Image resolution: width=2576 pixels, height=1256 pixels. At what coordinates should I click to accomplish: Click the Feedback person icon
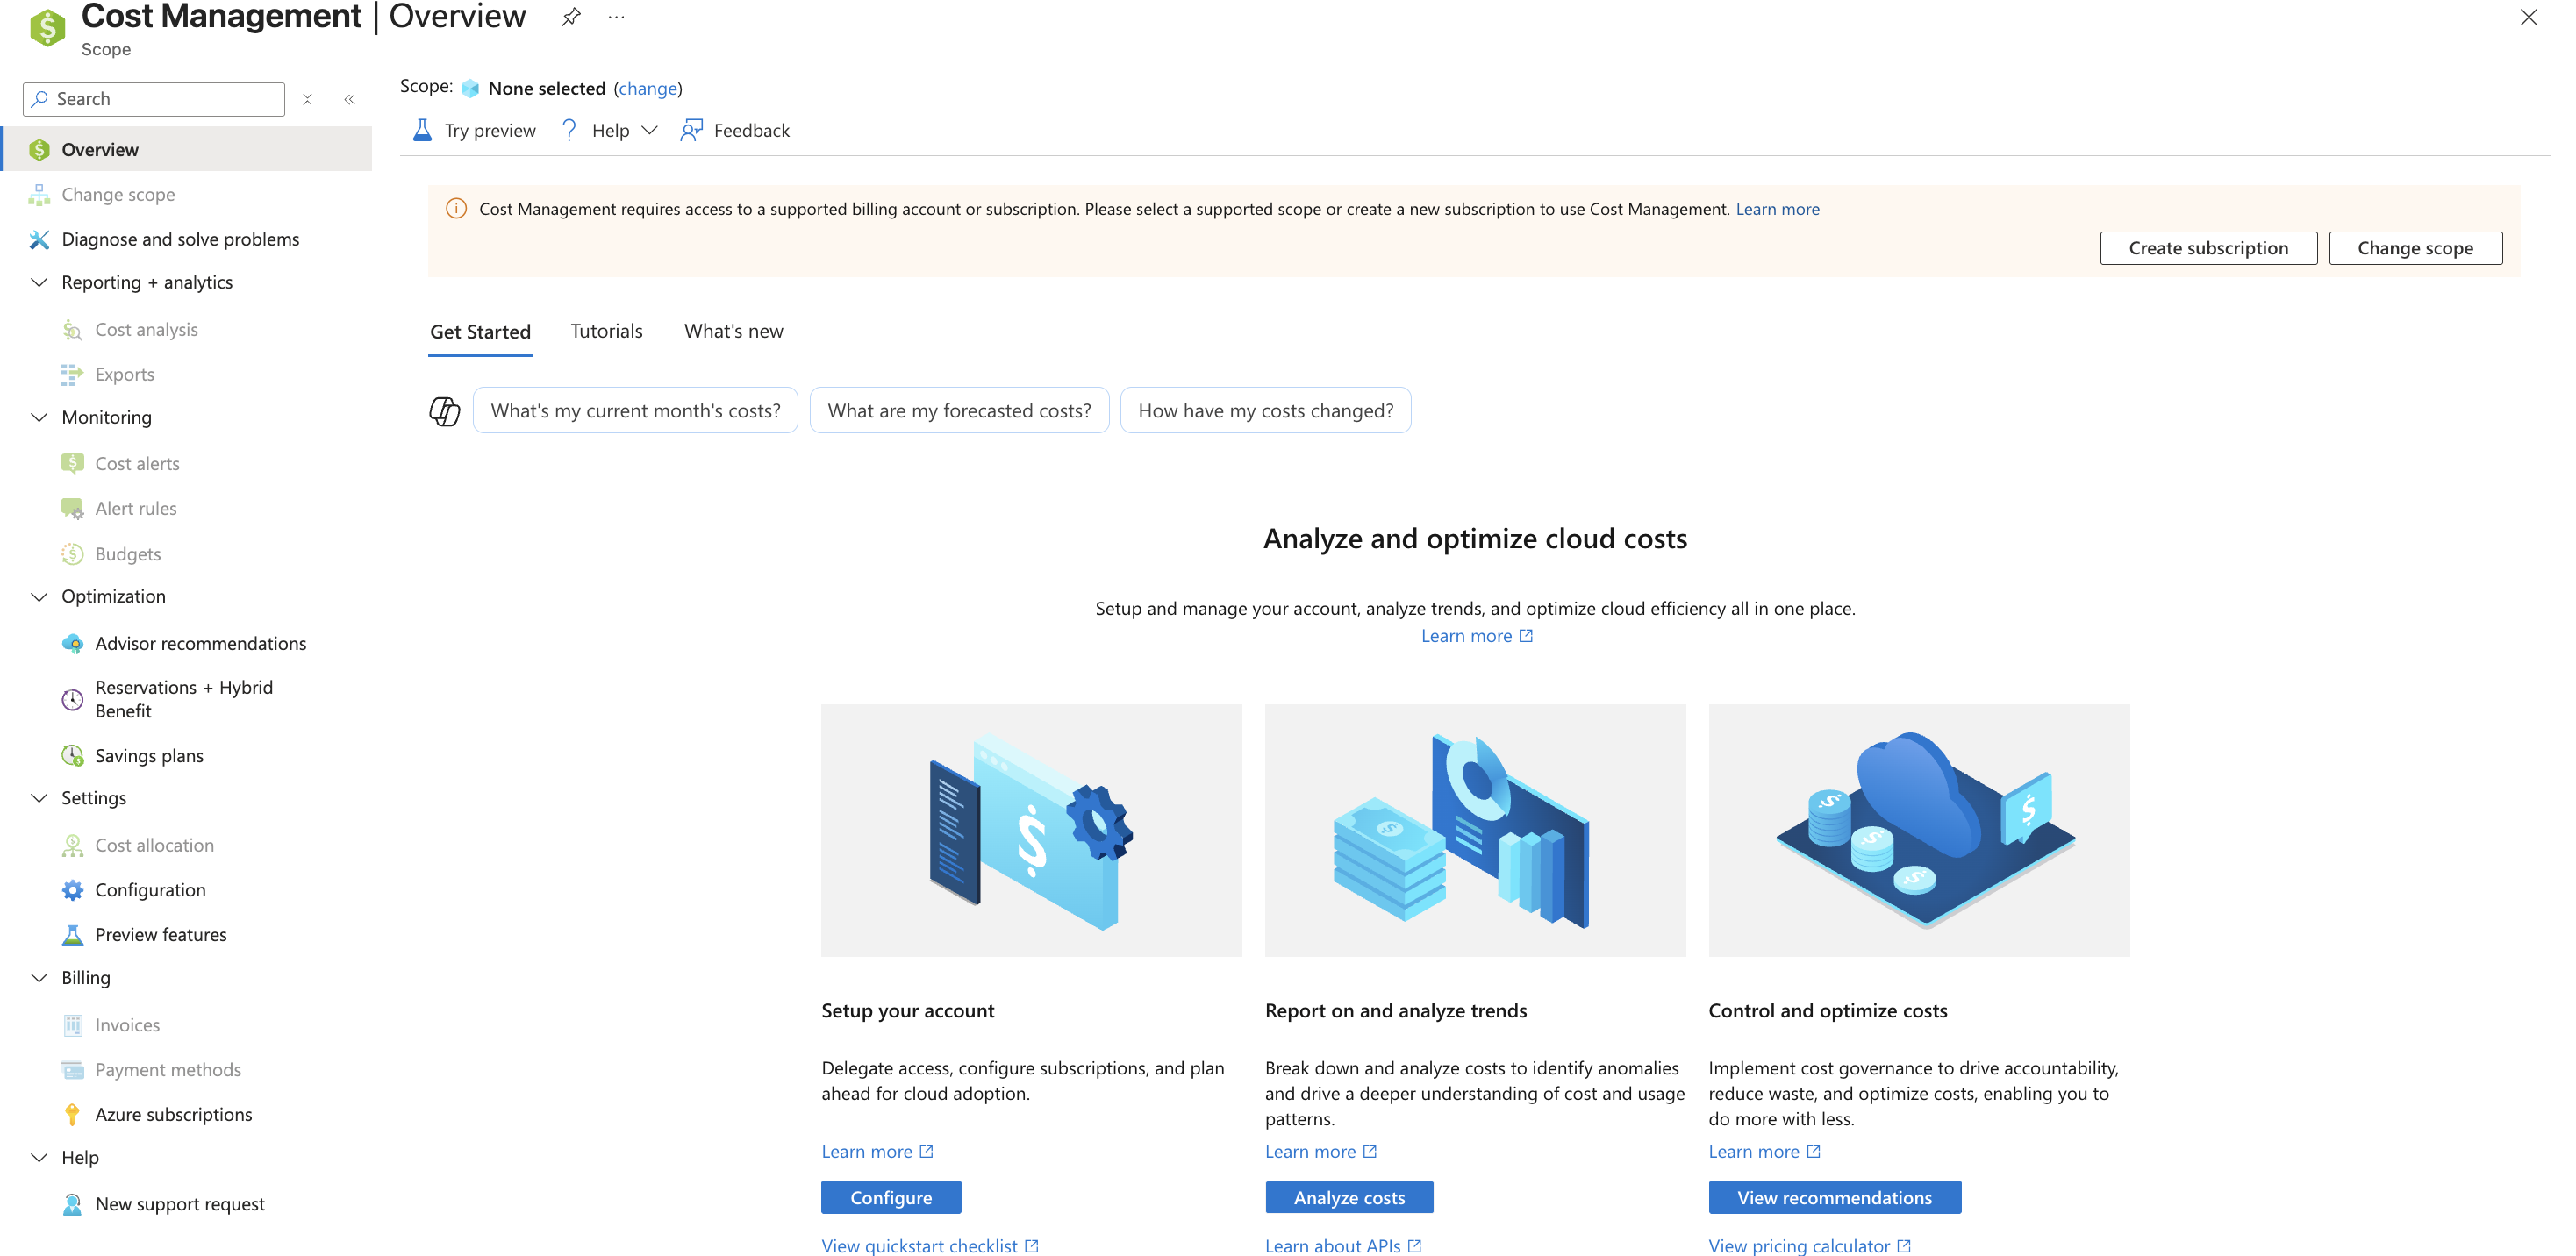(691, 130)
